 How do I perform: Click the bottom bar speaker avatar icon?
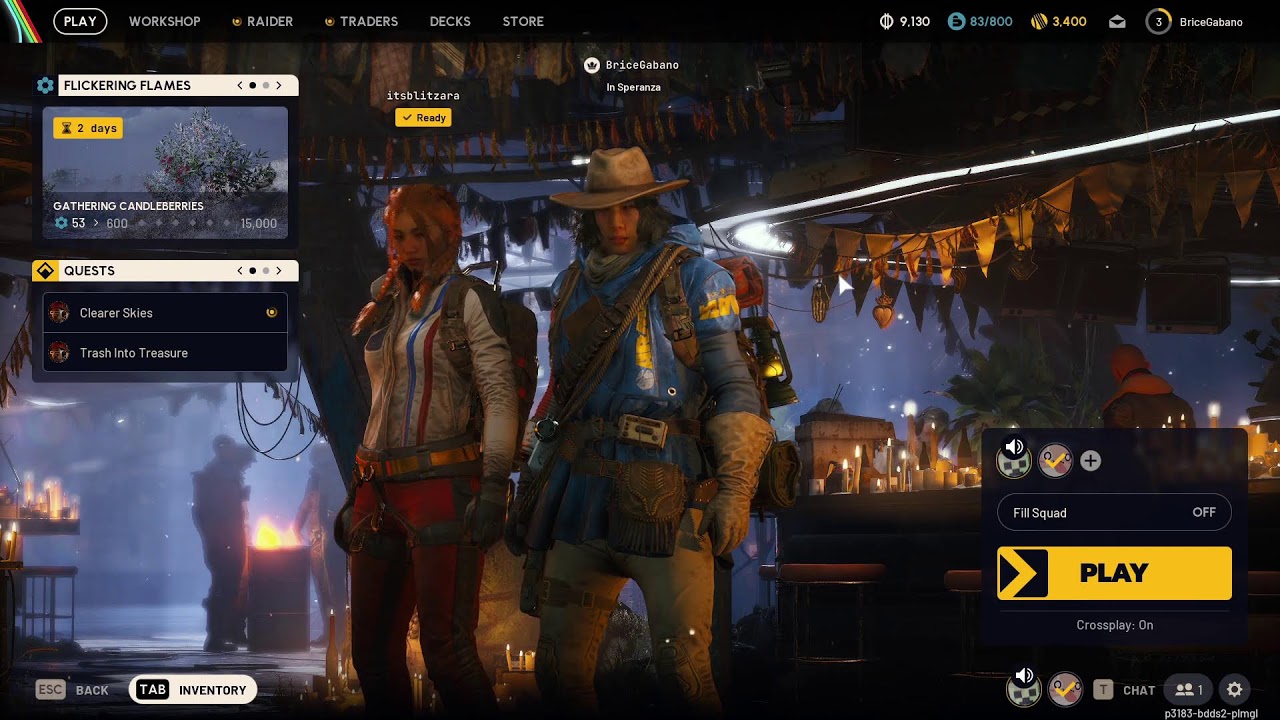click(1023, 686)
